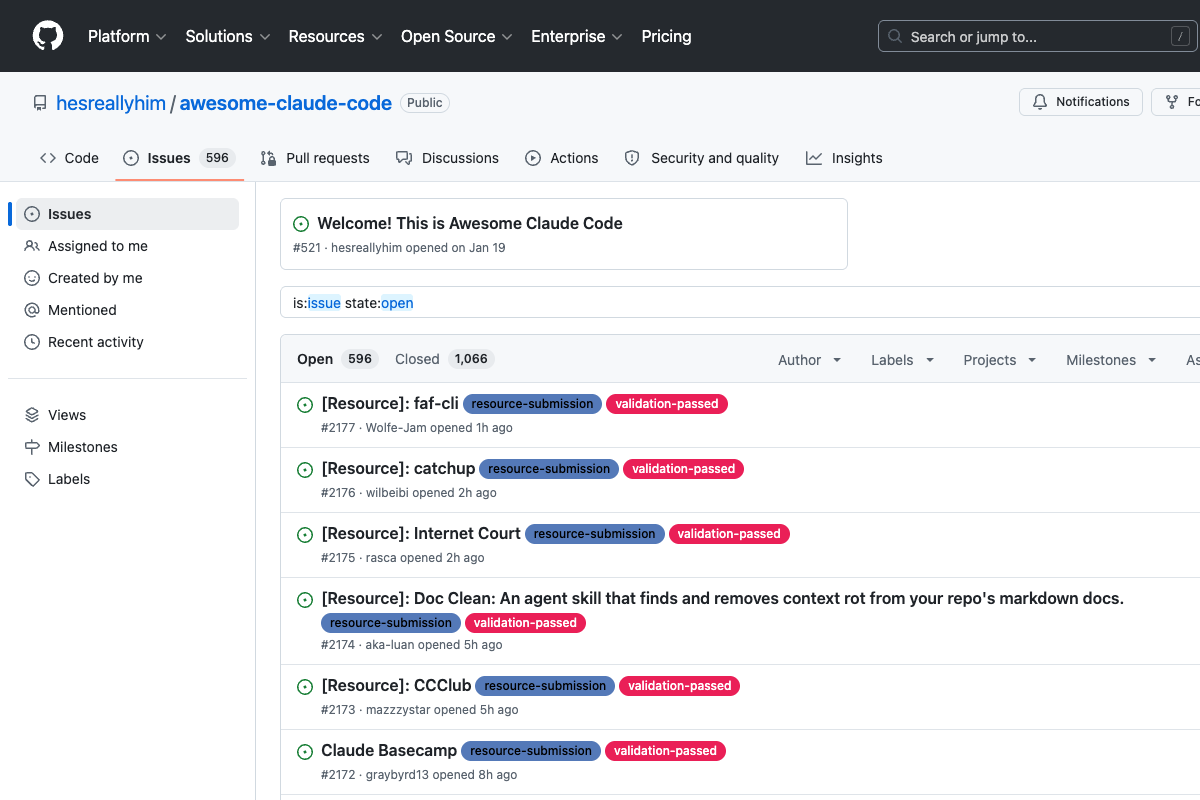The width and height of the screenshot is (1200, 800).
Task: Click resource-submission label on faf-cli issue
Action: (532, 404)
